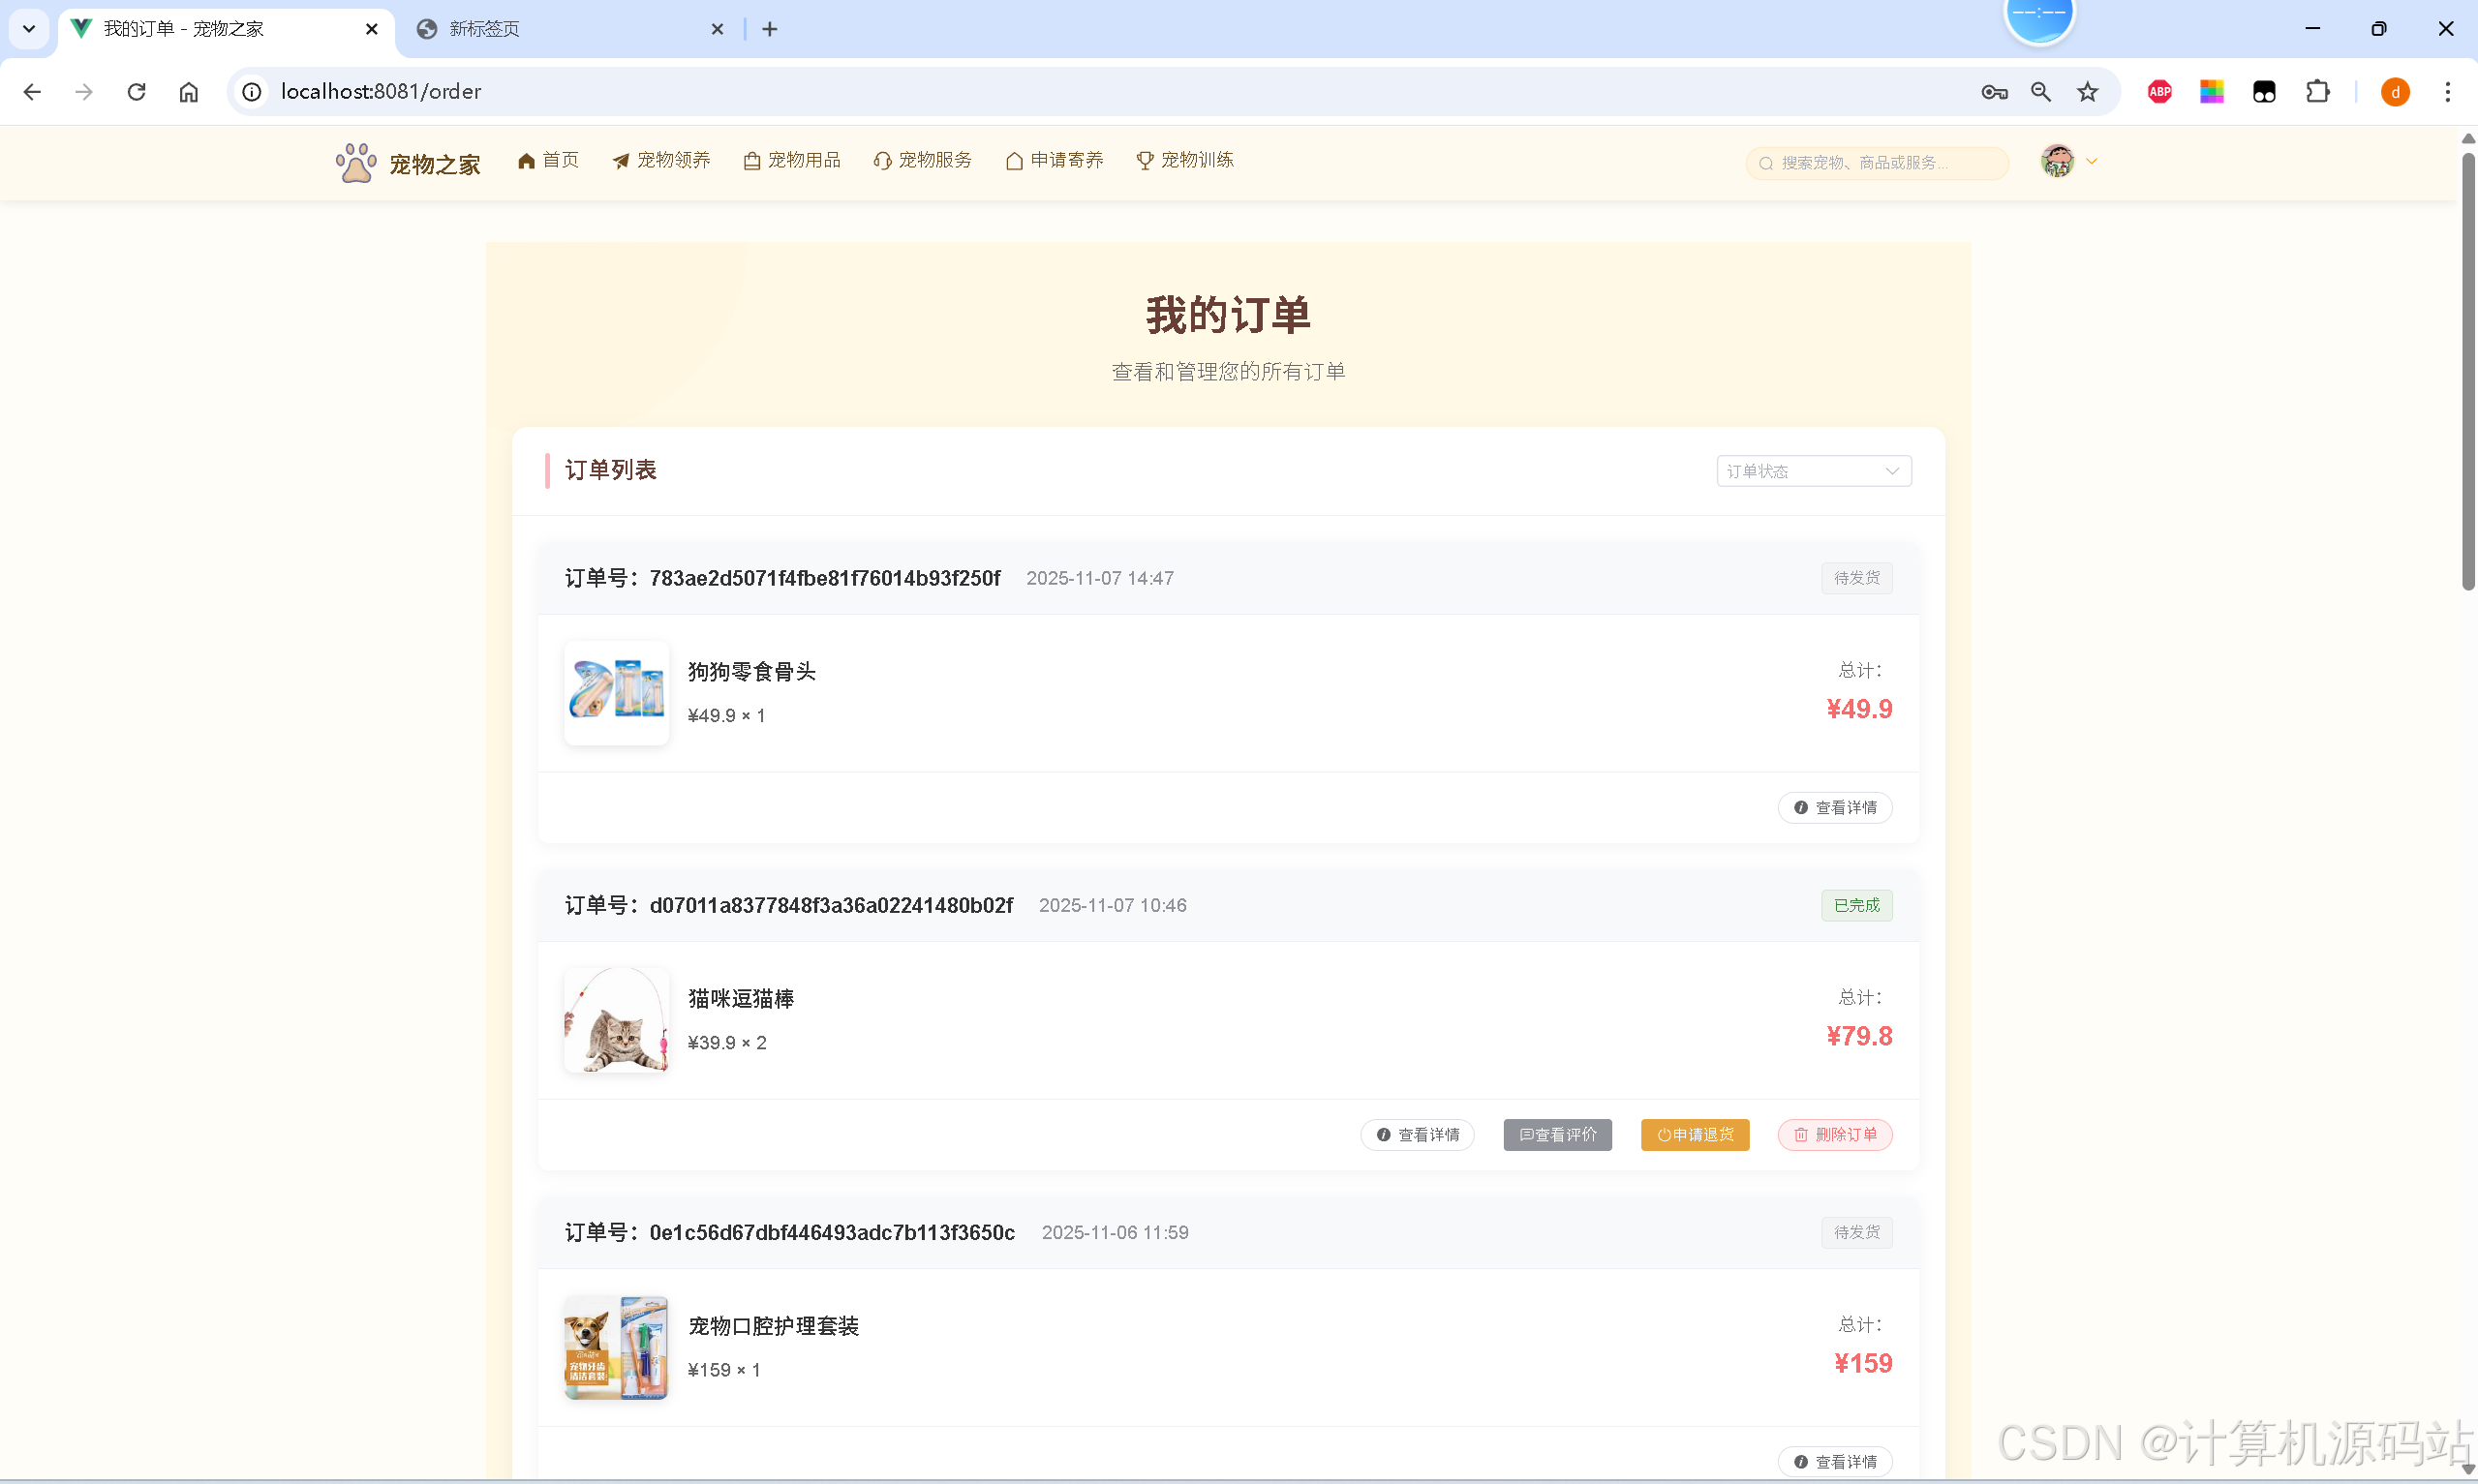The image size is (2478, 1484).
Task: Open the password manager key icon
Action: coord(1994,92)
